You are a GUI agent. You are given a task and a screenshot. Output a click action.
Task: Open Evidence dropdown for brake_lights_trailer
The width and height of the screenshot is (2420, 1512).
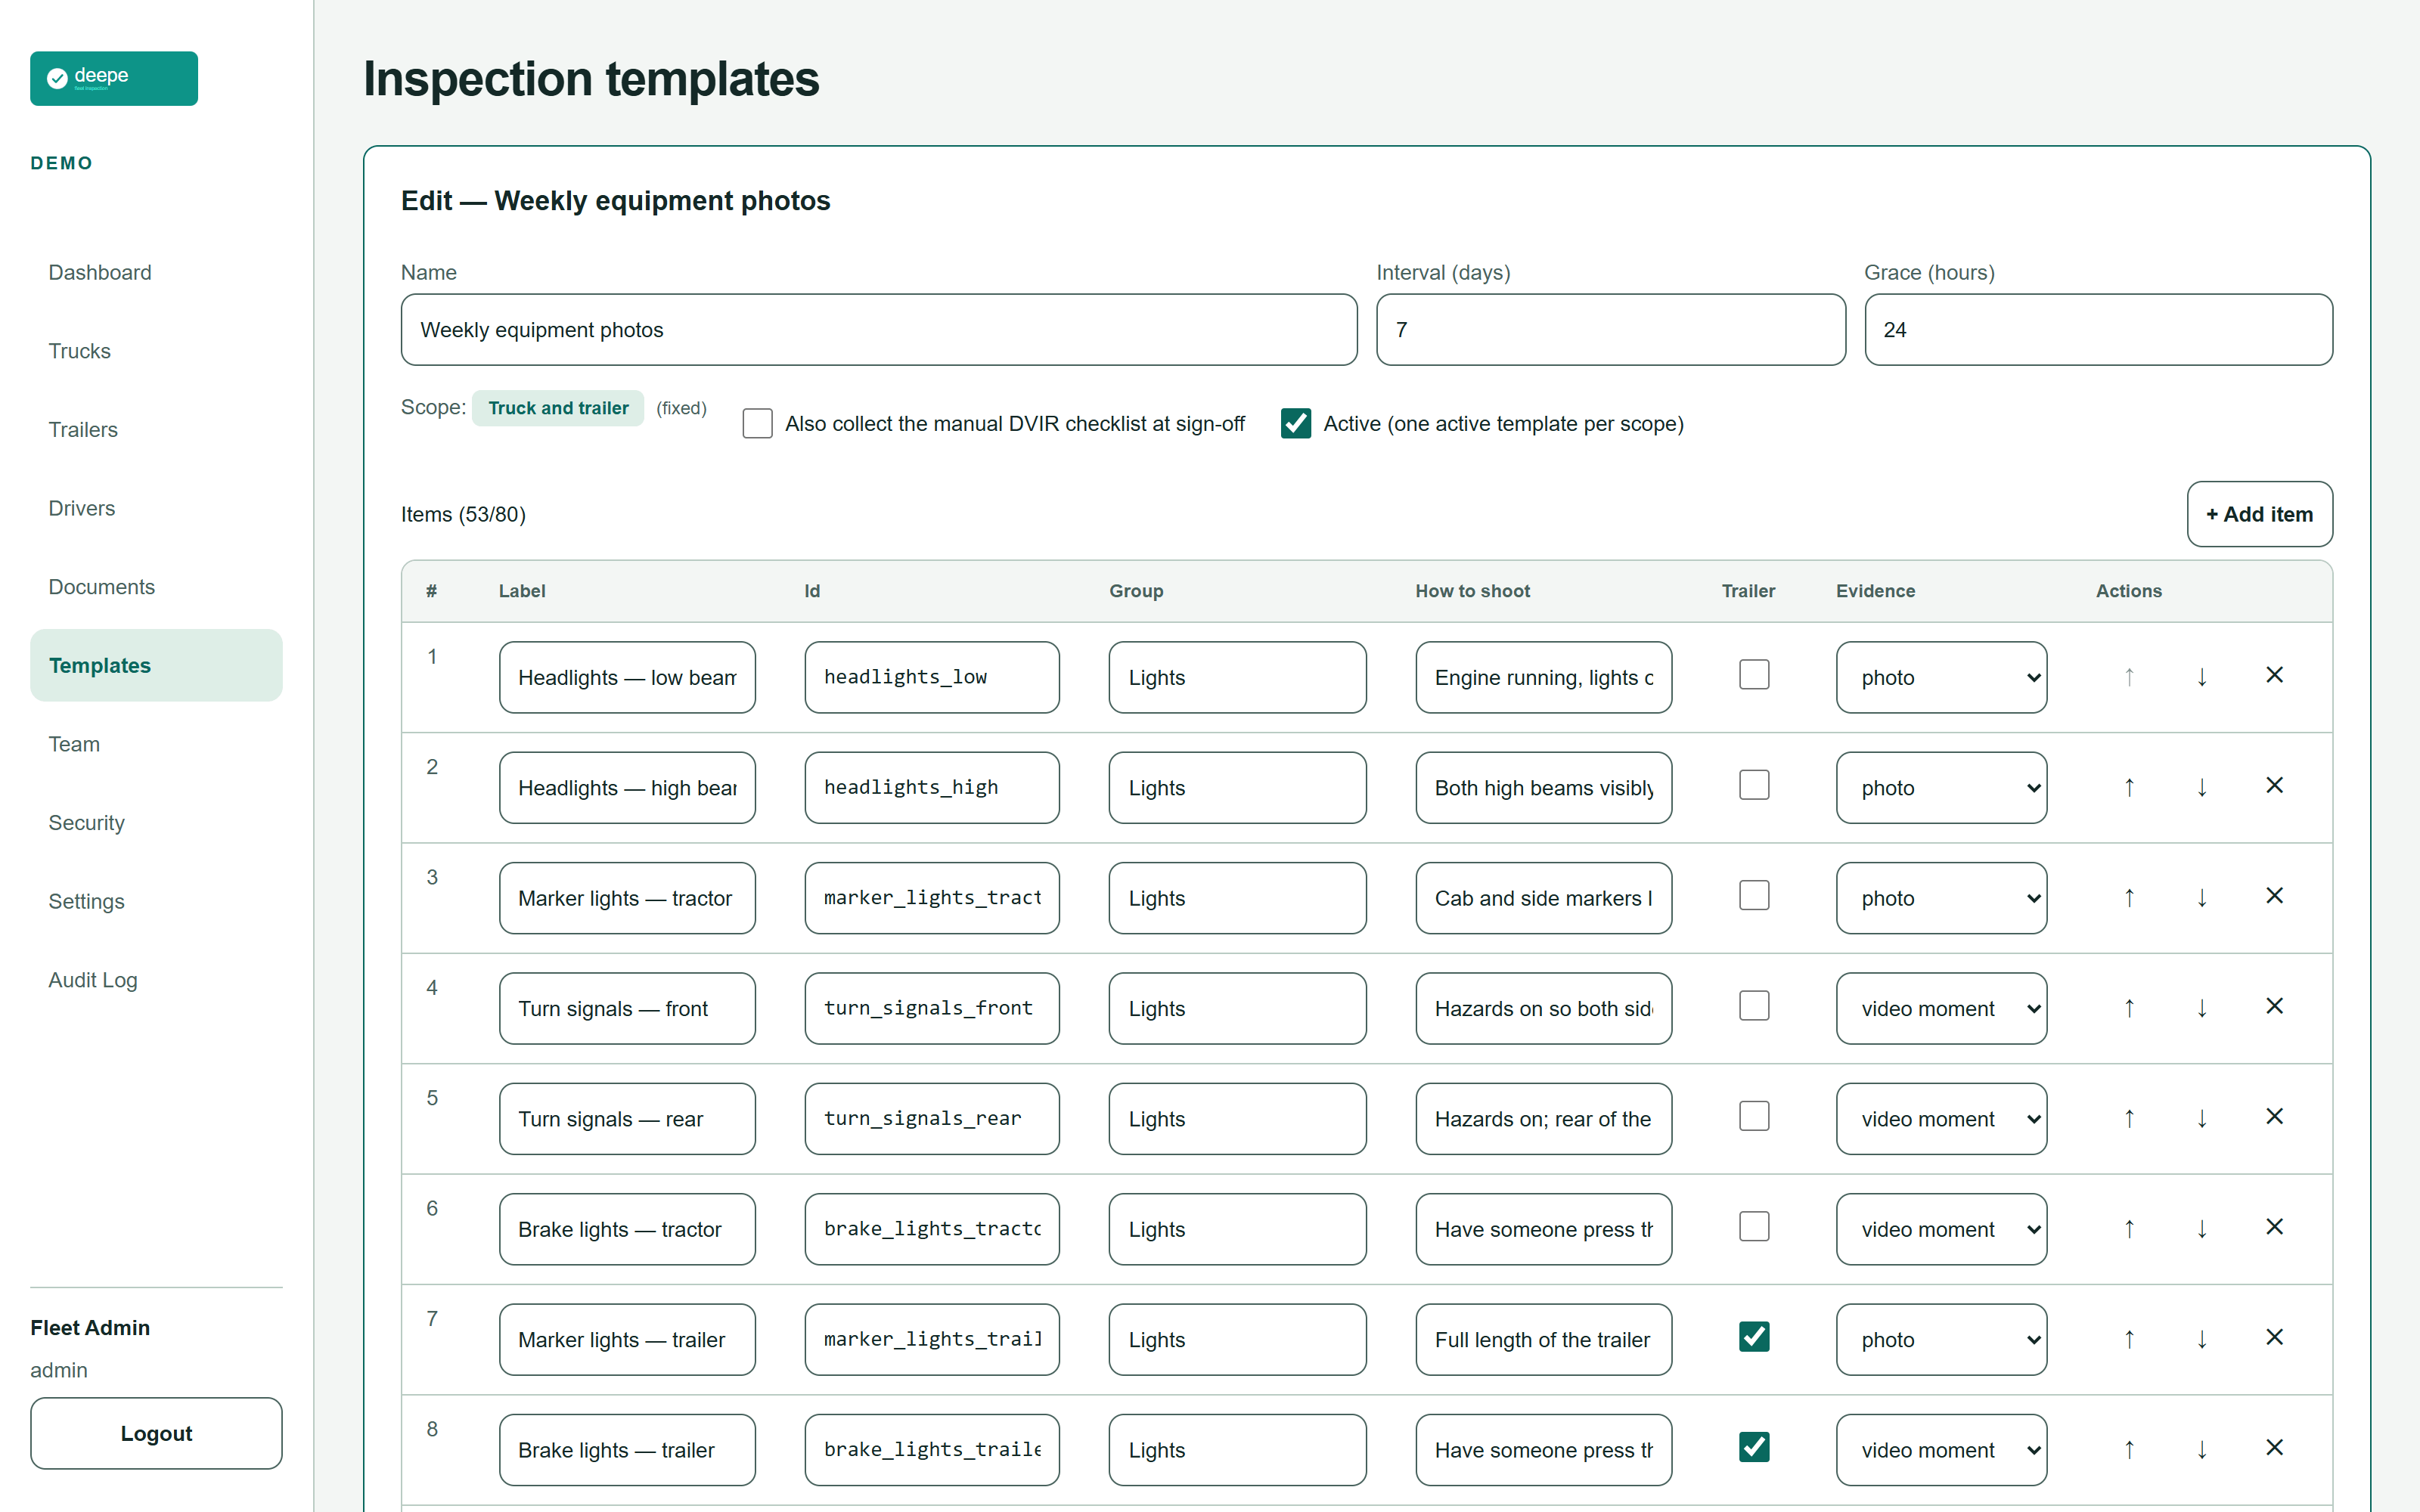tap(1941, 1450)
